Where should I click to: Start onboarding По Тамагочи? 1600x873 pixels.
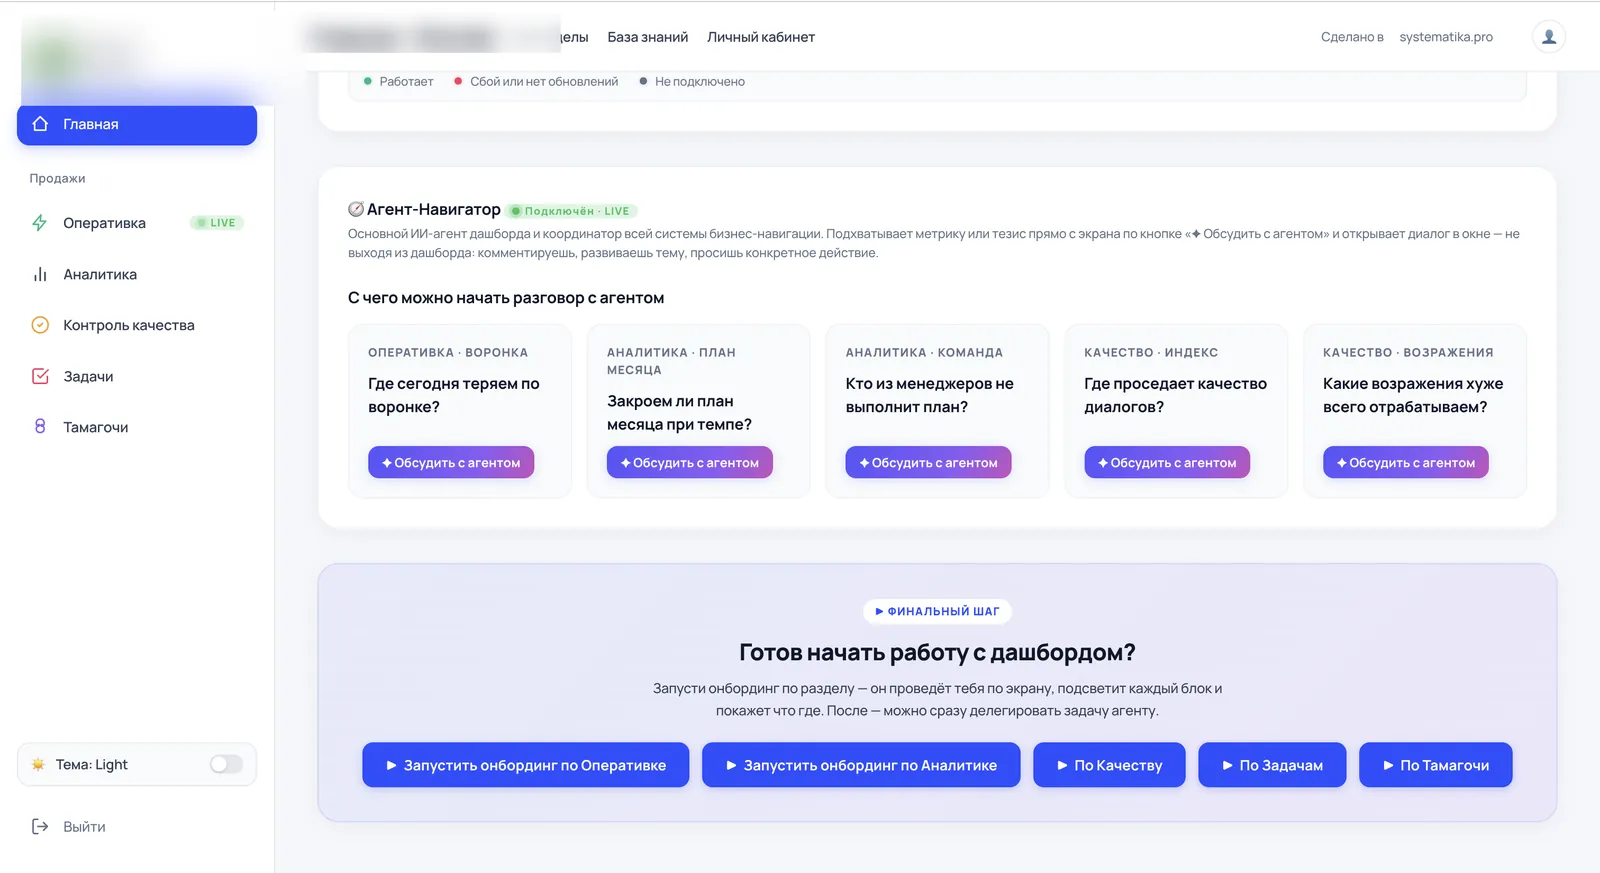tap(1436, 765)
